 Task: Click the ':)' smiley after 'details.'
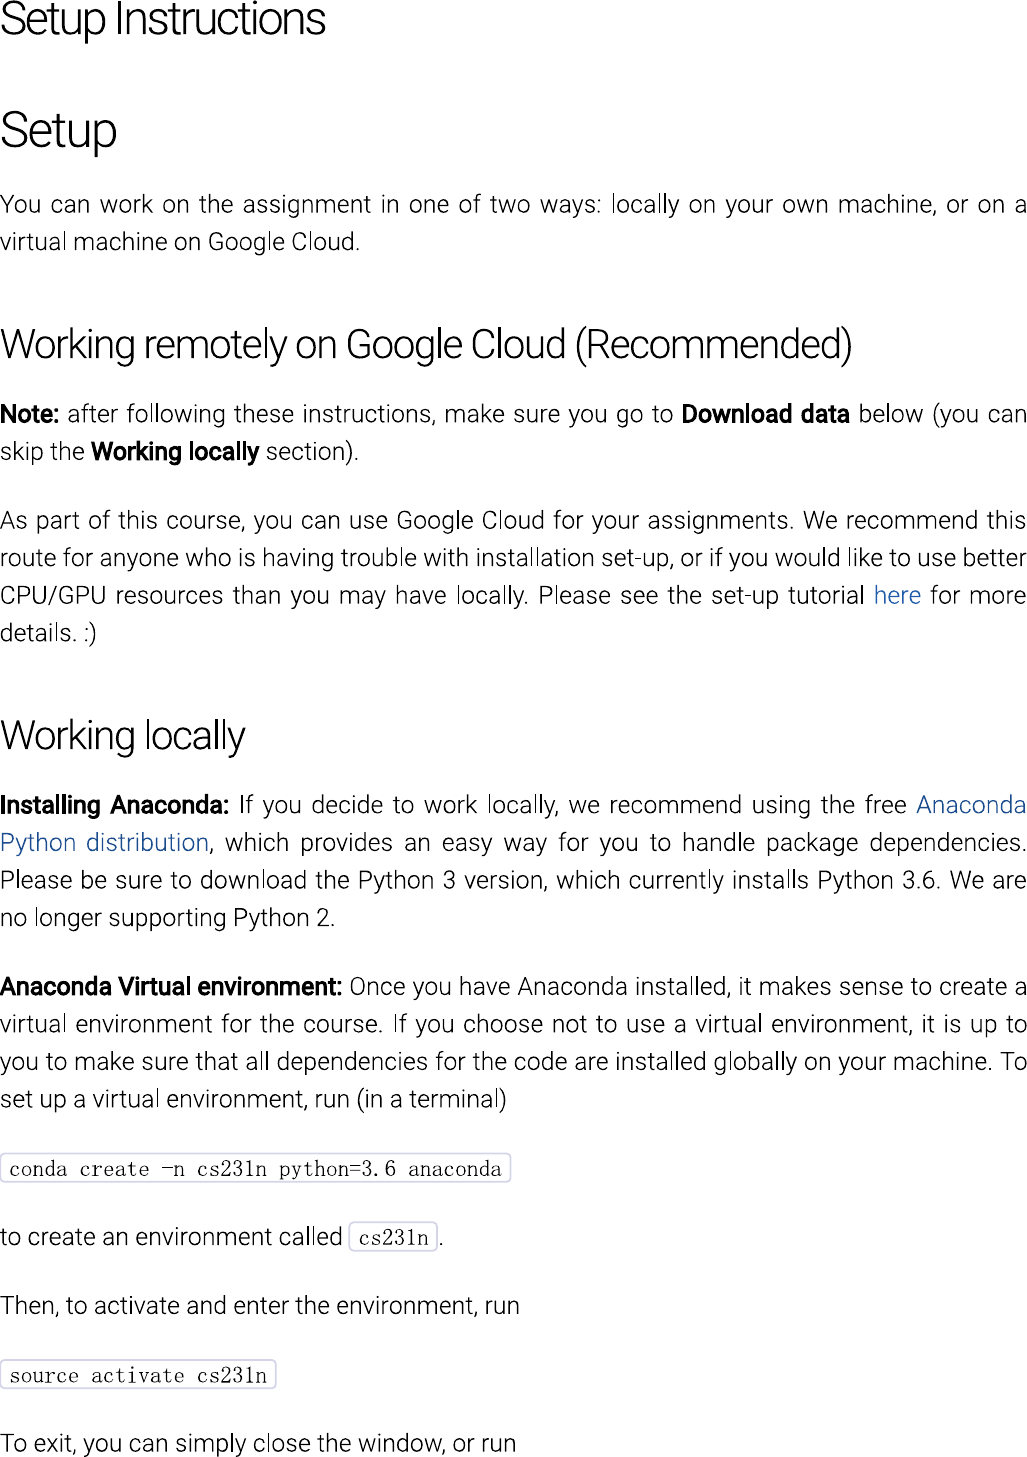pos(90,634)
